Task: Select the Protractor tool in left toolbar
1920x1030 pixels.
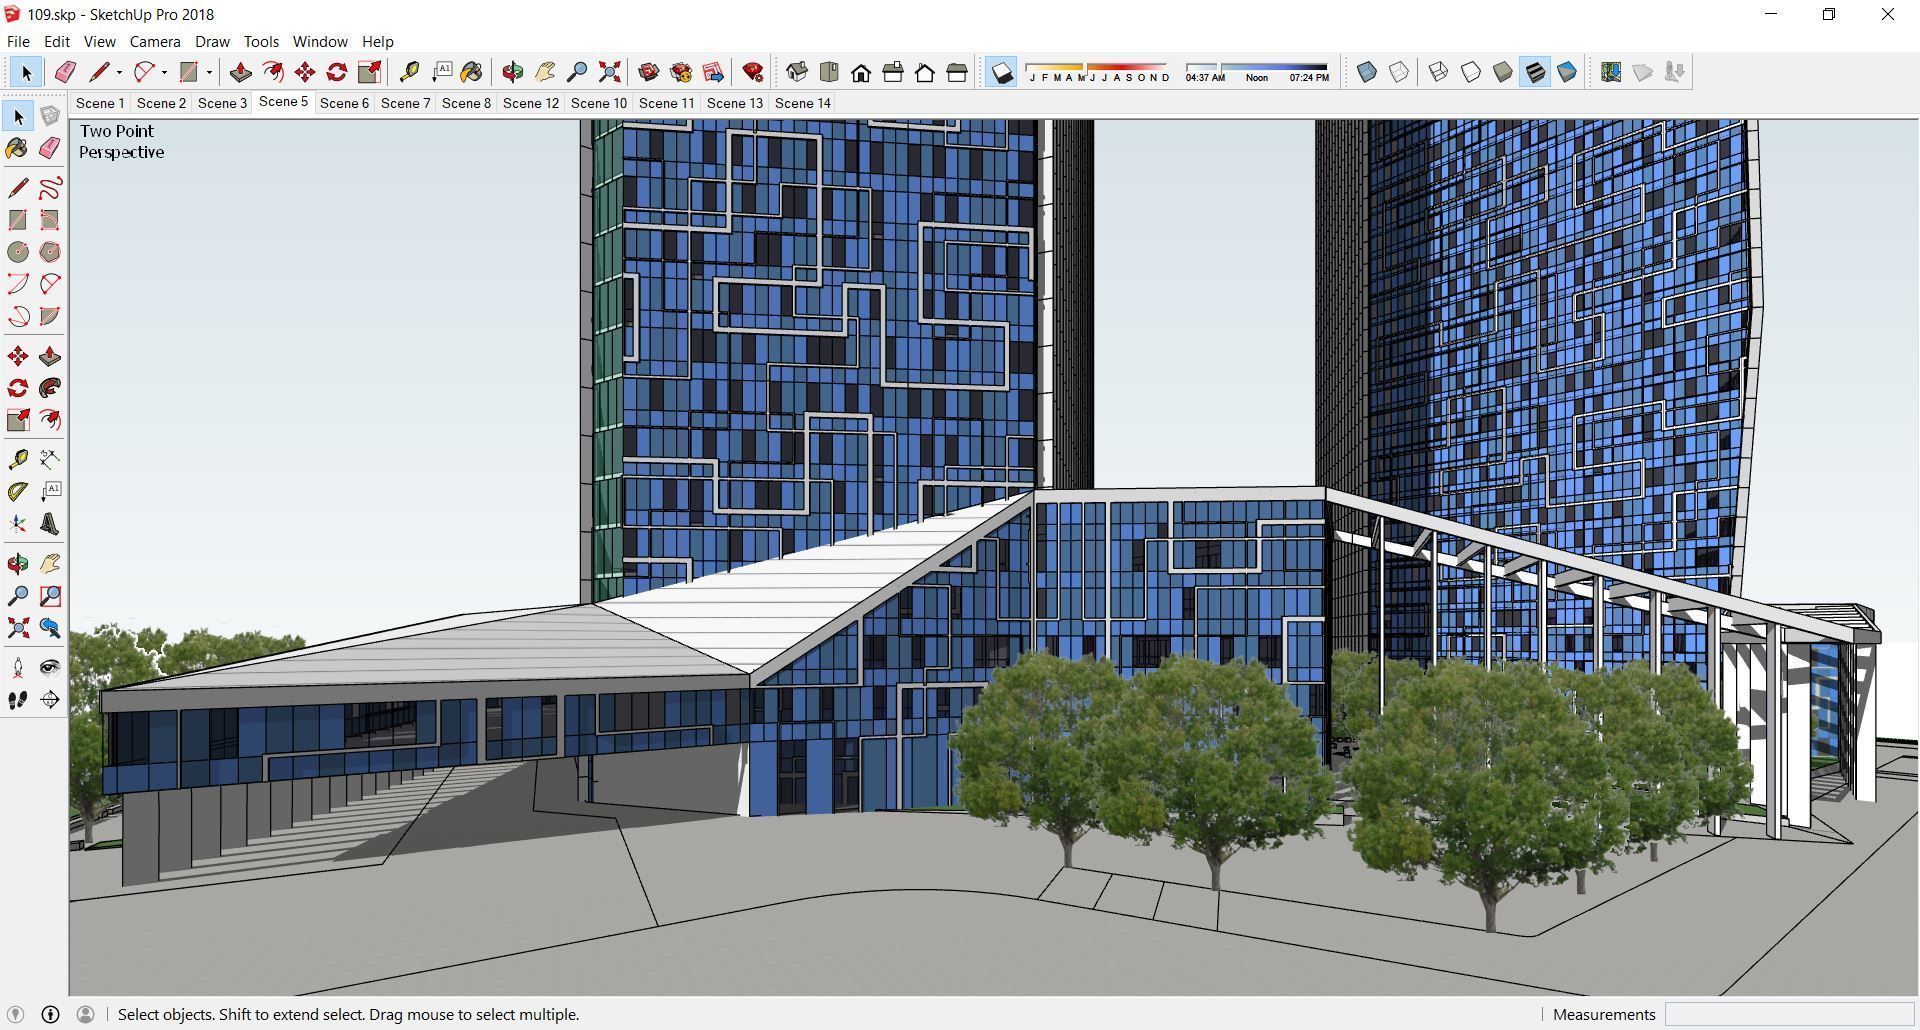Action: click(18, 492)
